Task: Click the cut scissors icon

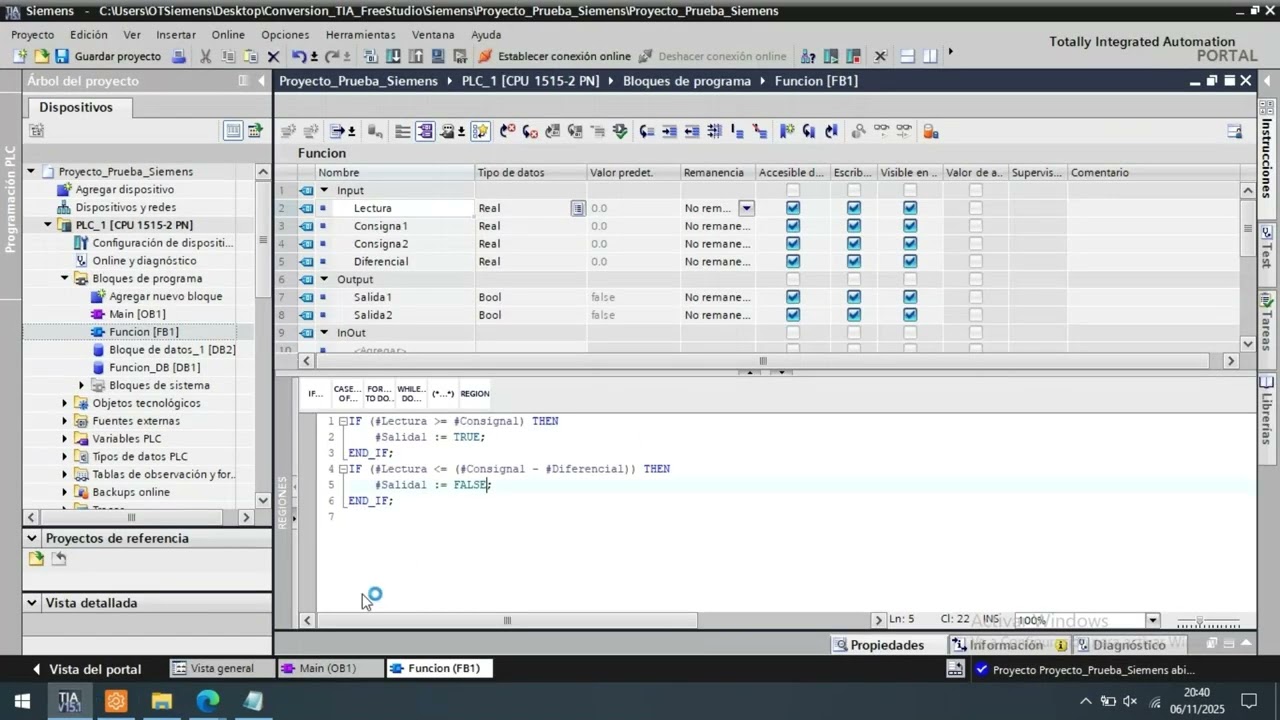Action: point(204,56)
